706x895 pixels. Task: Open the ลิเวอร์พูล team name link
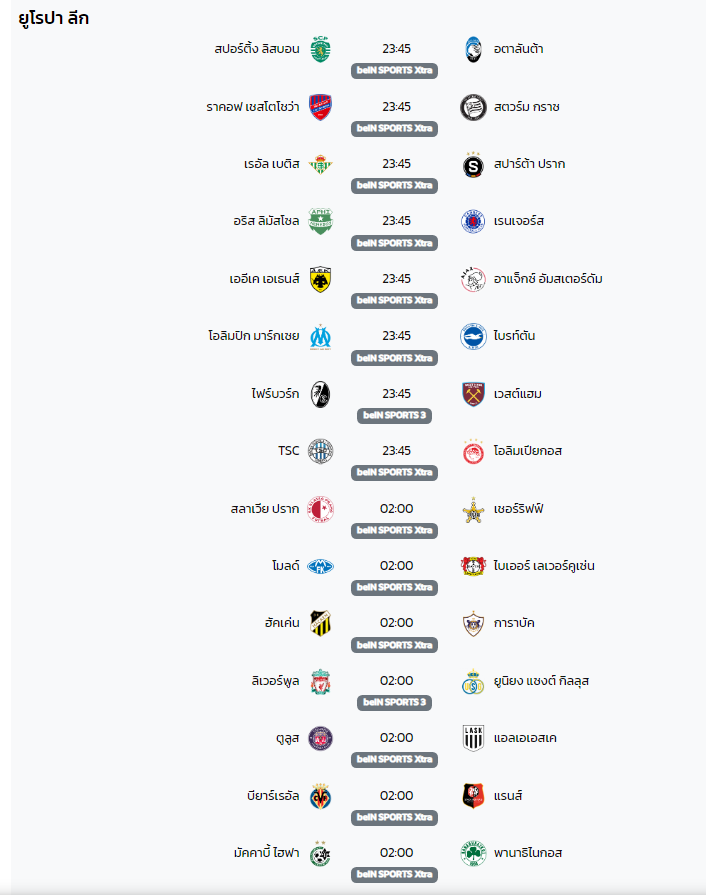pos(275,681)
